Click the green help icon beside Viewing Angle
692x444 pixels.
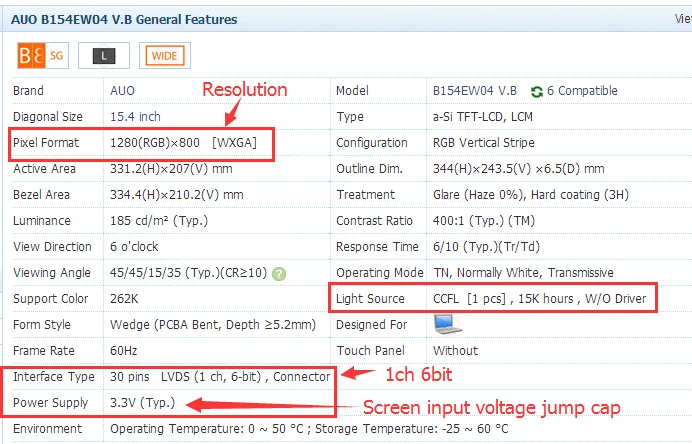pos(279,274)
